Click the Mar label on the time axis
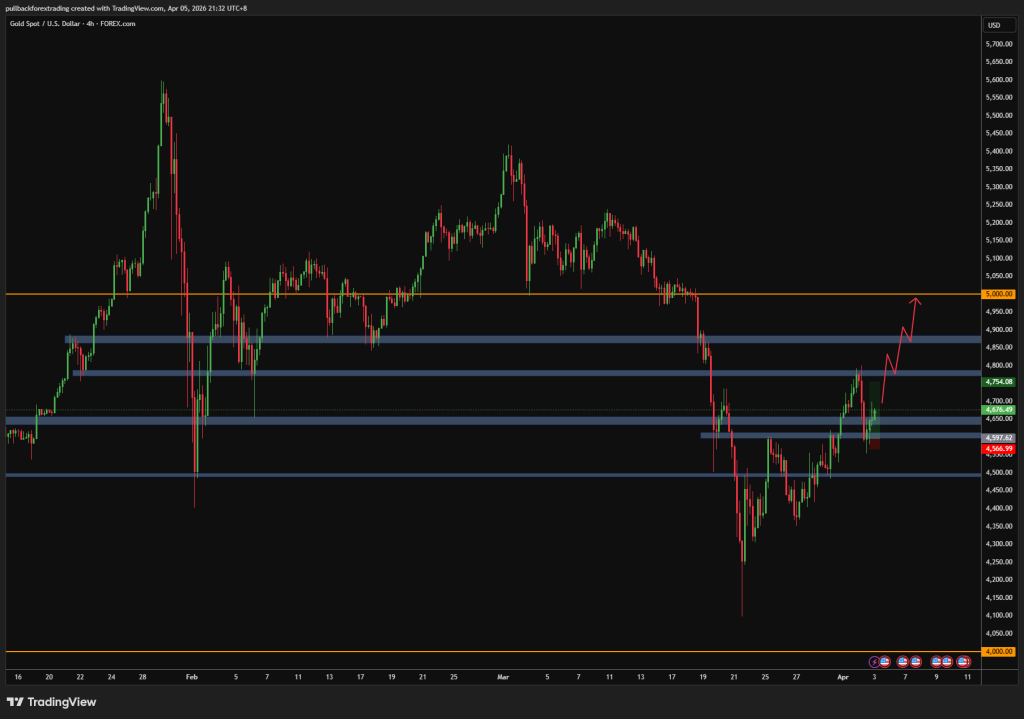 502,677
